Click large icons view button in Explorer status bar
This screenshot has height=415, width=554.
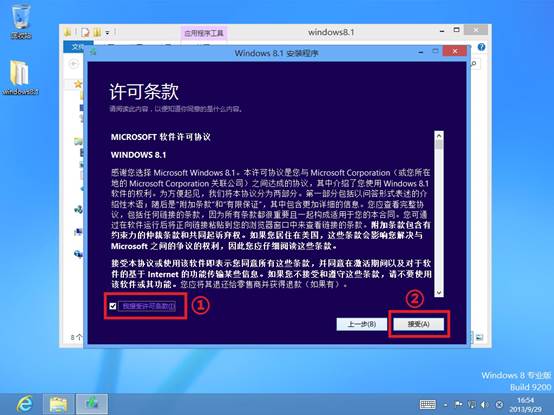pos(479,337)
